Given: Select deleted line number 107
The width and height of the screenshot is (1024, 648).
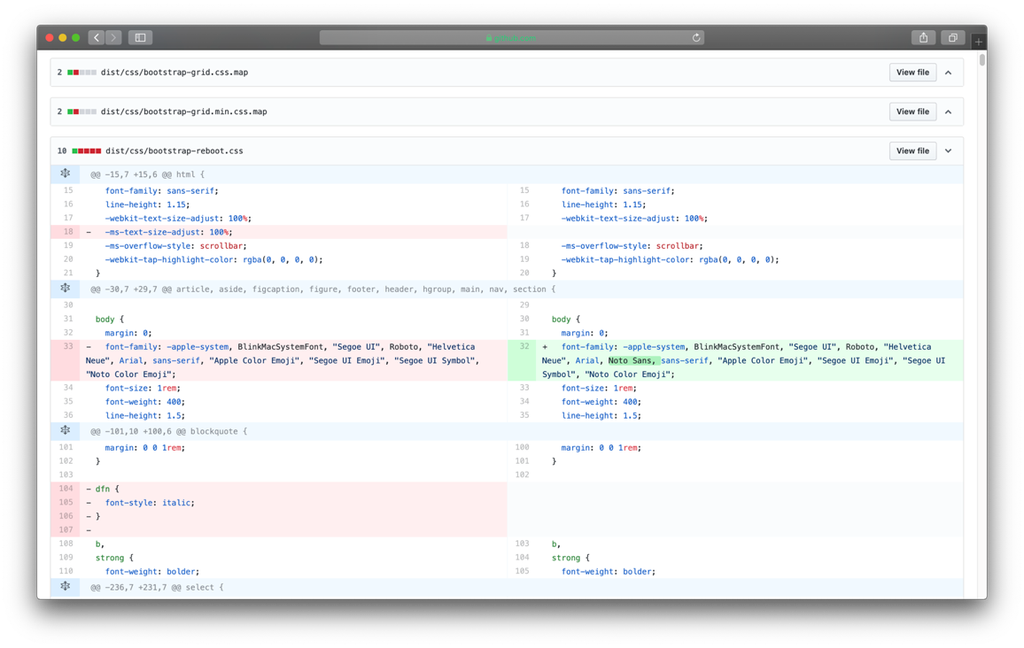Looking at the screenshot, I should (66, 530).
